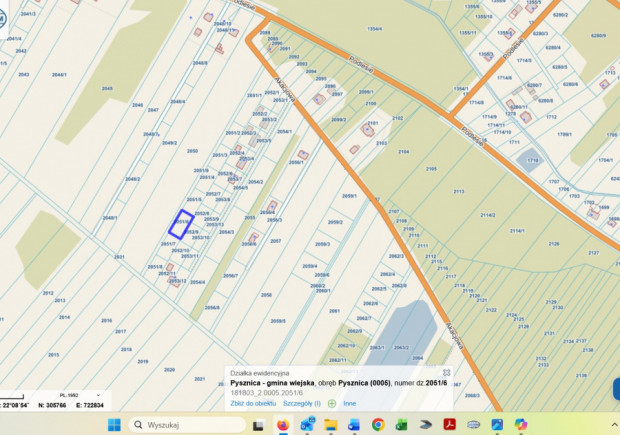Click the PL-1992 coordinate system label
620x435 pixels.
point(66,396)
